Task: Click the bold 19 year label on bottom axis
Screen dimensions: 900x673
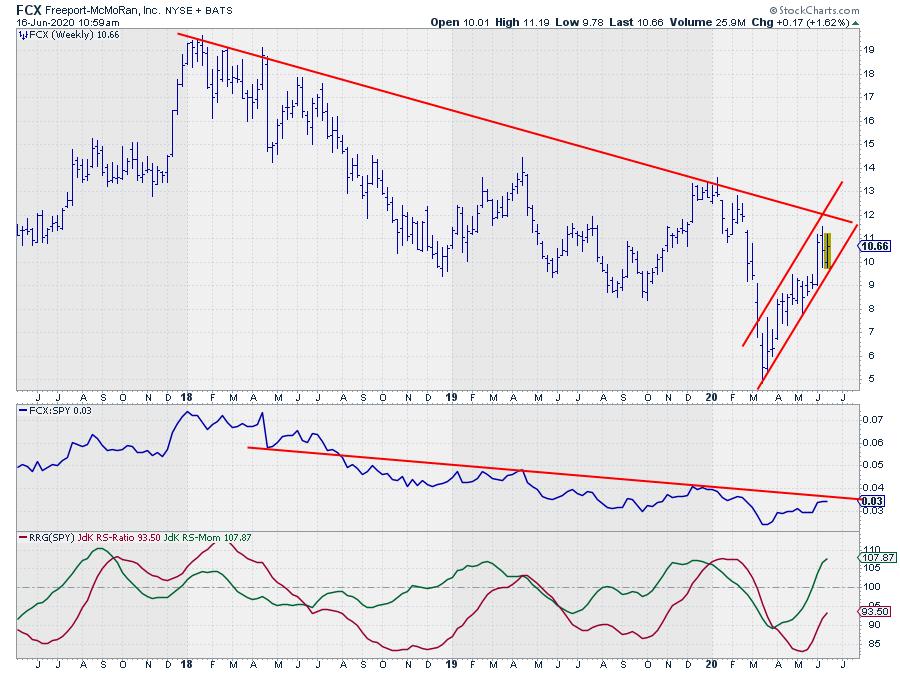Action: click(452, 664)
